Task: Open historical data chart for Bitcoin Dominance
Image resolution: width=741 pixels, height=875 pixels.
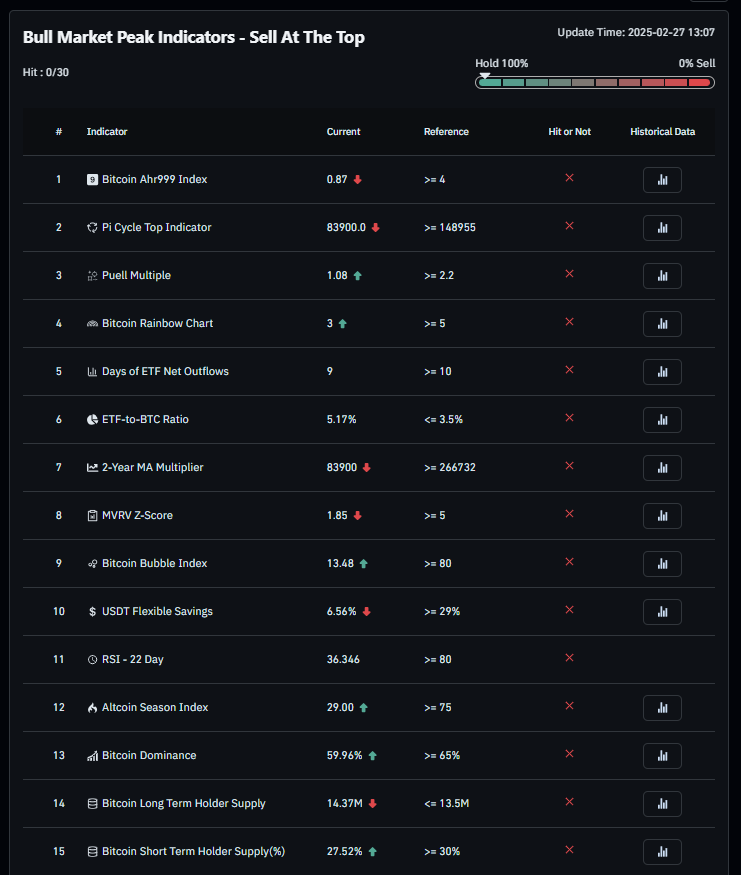Action: (662, 756)
